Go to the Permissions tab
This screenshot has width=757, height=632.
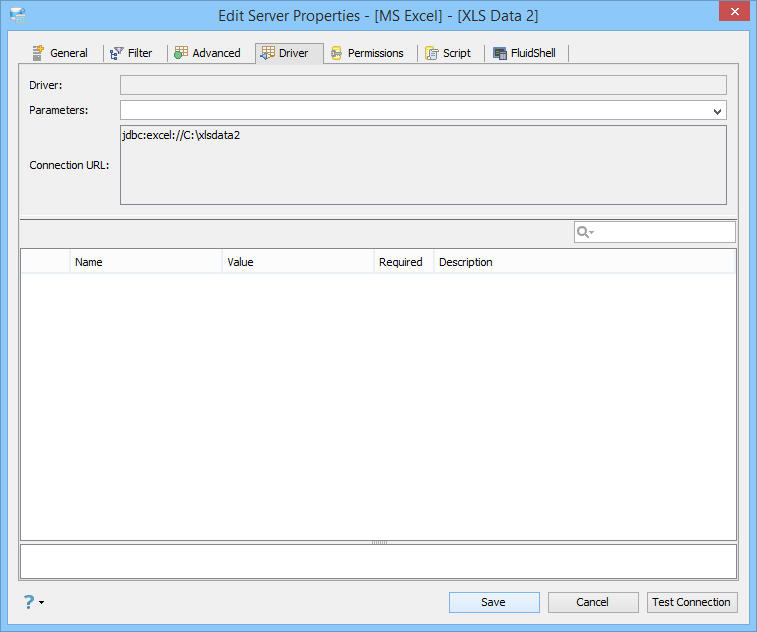(368, 53)
